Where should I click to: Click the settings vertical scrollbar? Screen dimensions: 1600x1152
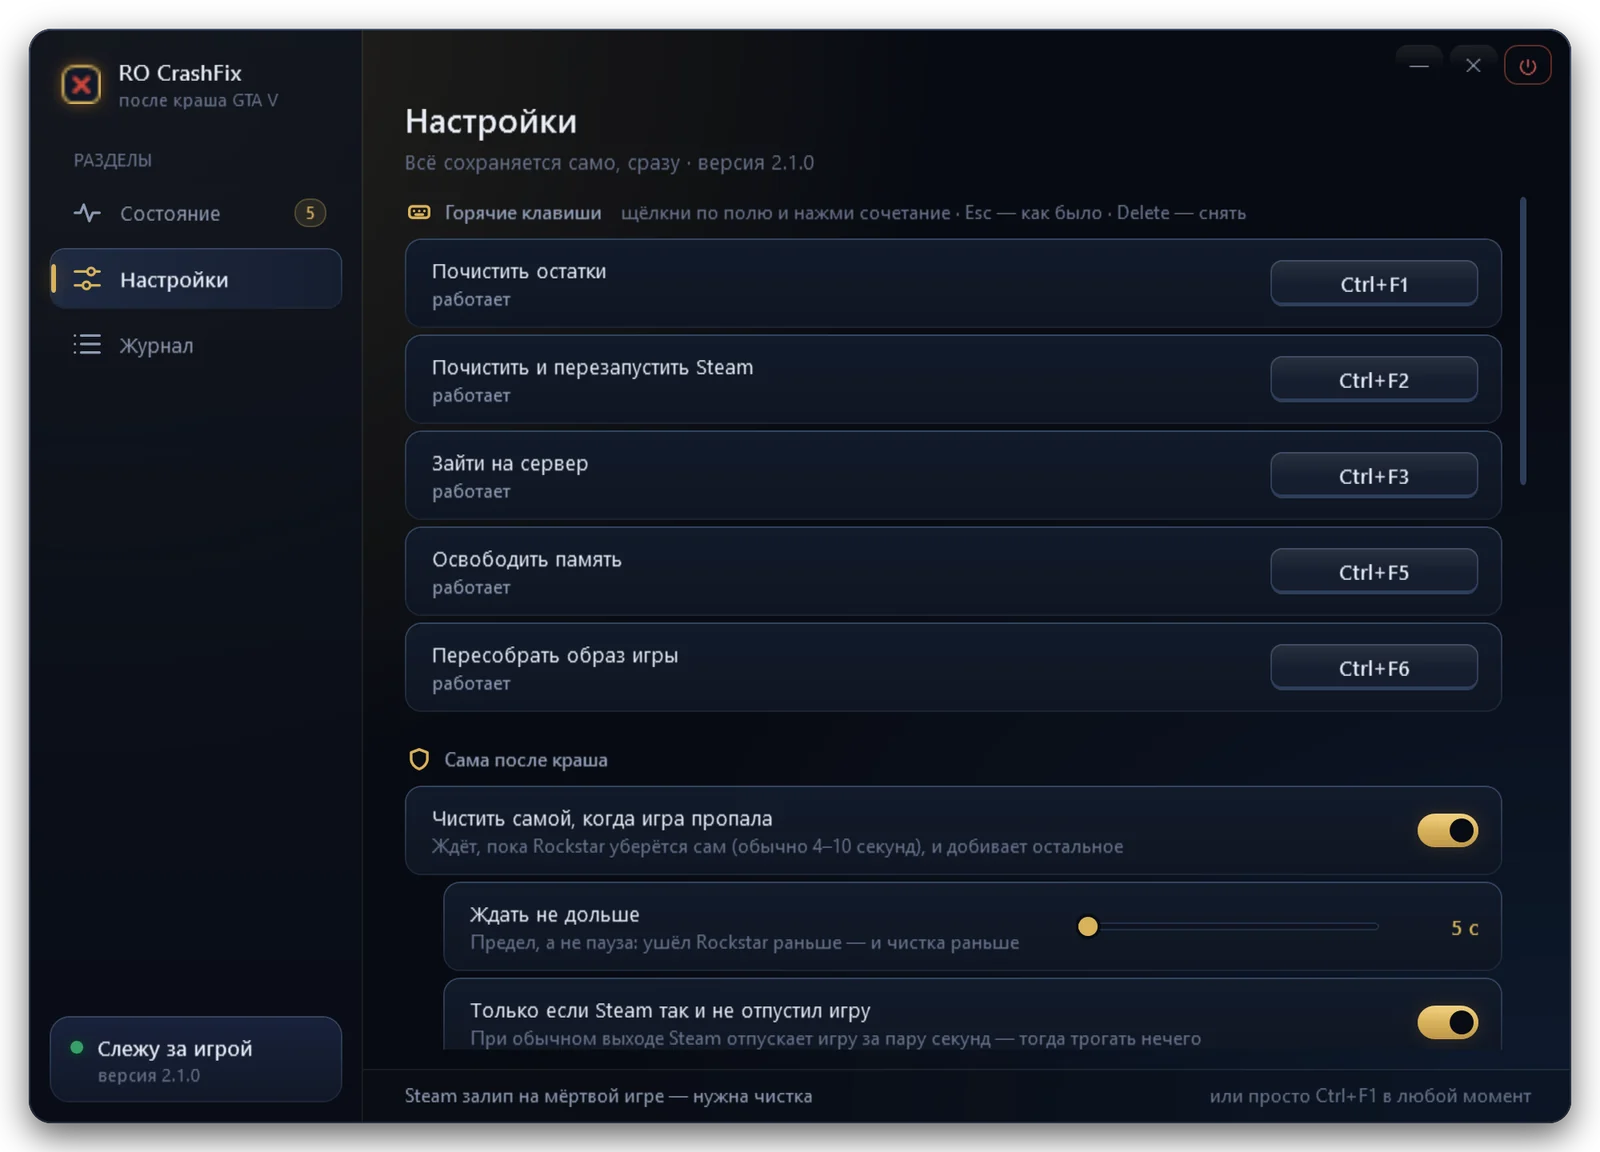1523,342
